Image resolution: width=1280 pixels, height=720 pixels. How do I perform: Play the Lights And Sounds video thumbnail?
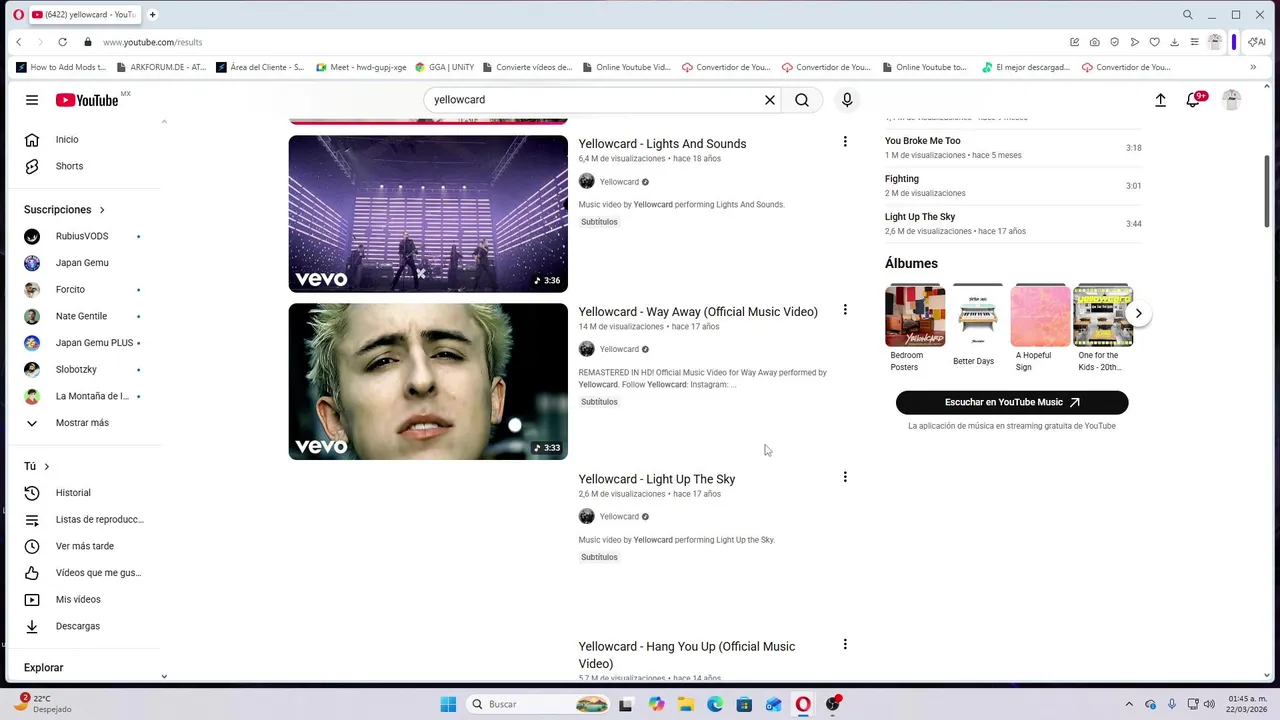(x=428, y=214)
